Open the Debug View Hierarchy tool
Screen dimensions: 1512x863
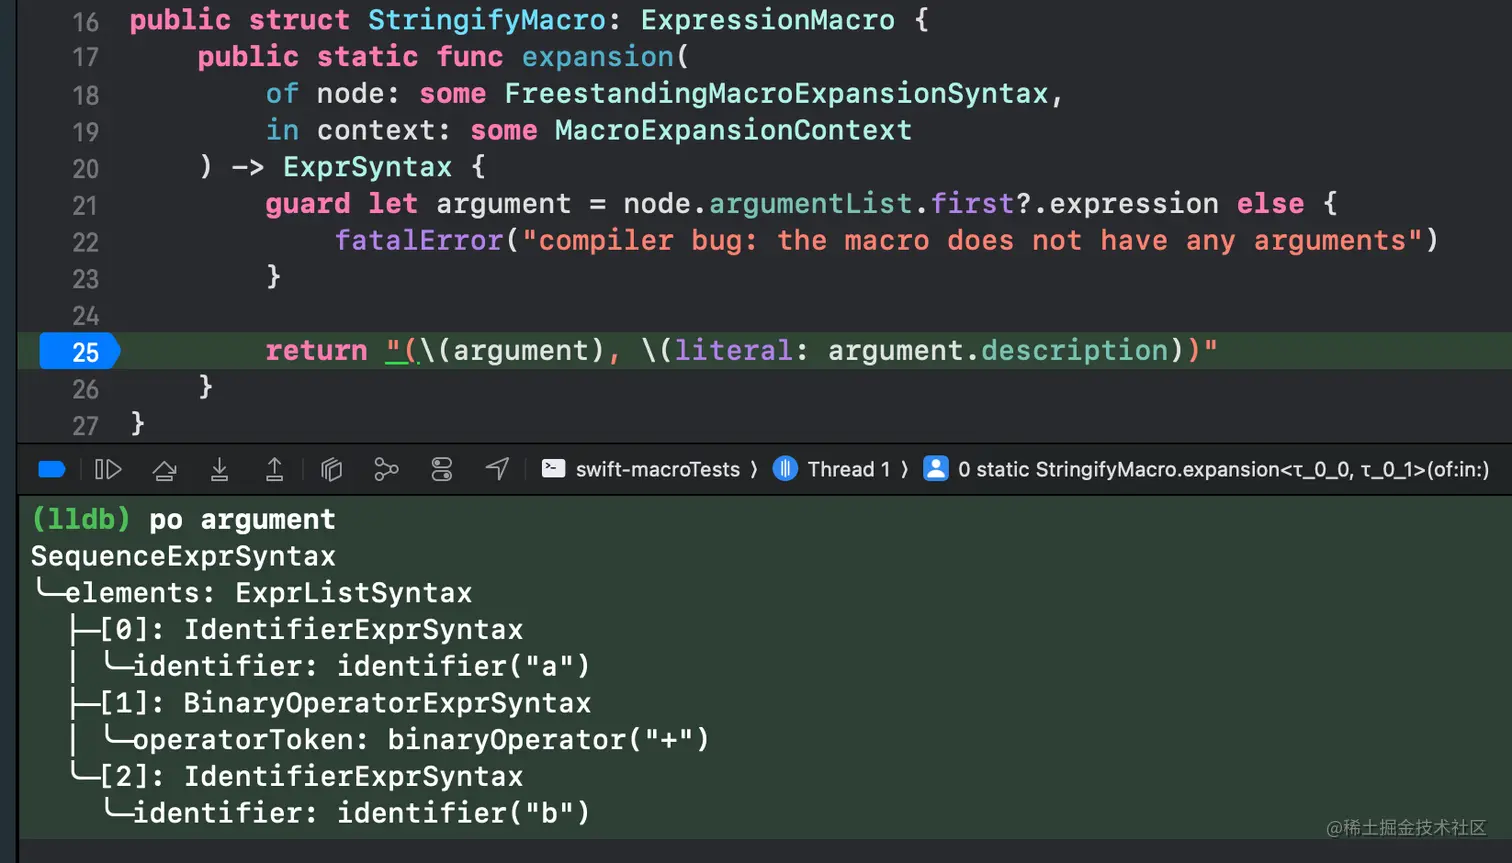tap(331, 469)
